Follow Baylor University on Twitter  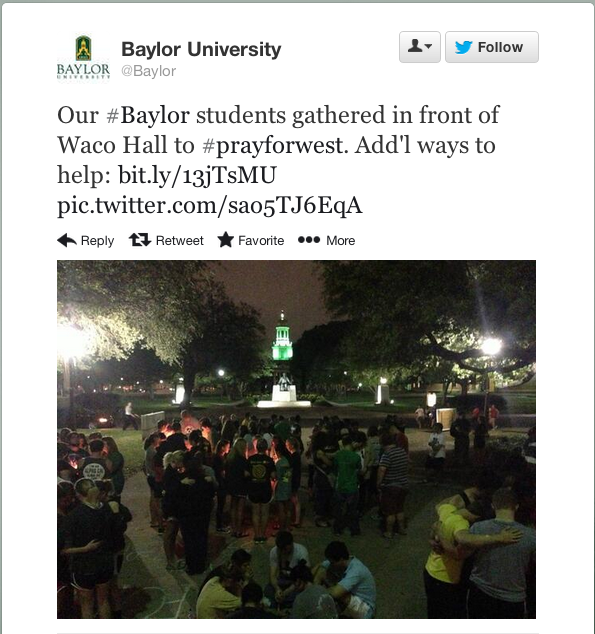pos(492,47)
